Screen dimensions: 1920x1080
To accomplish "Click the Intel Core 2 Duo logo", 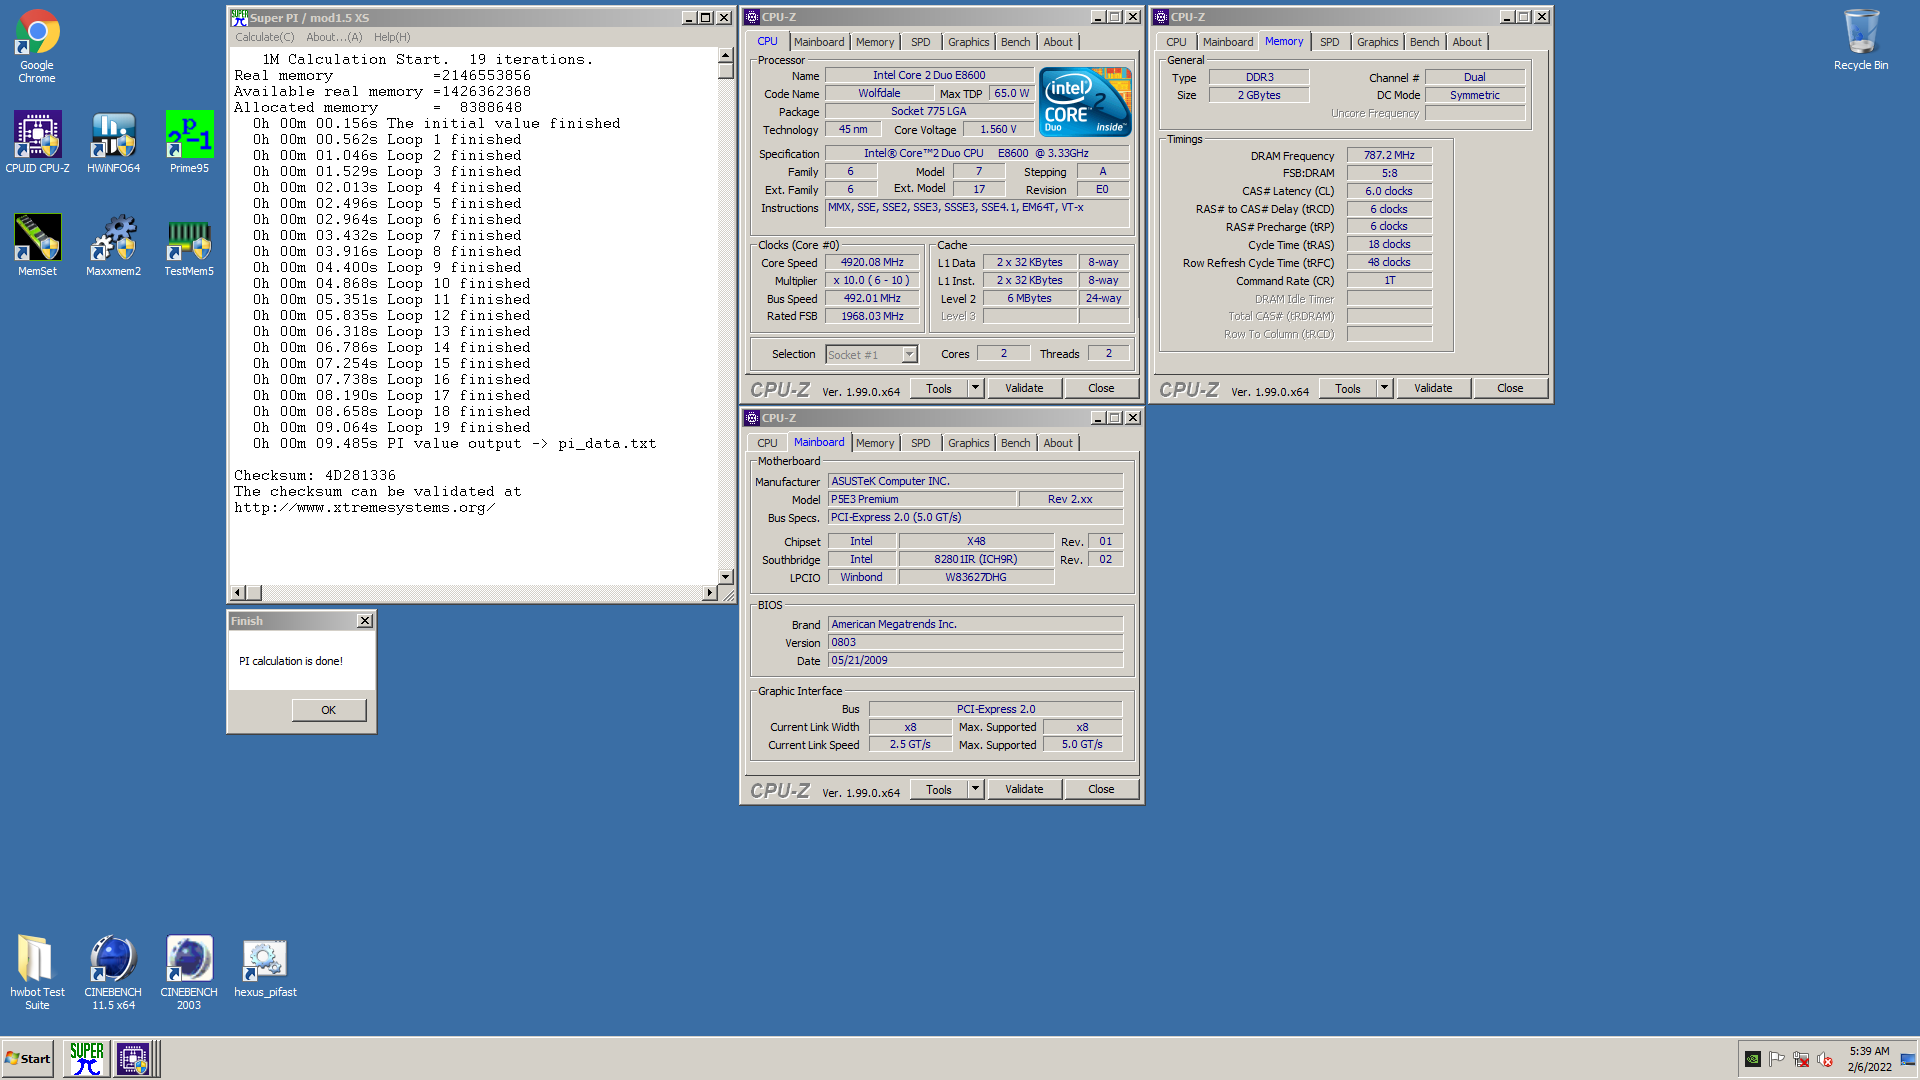I will pos(1085,102).
